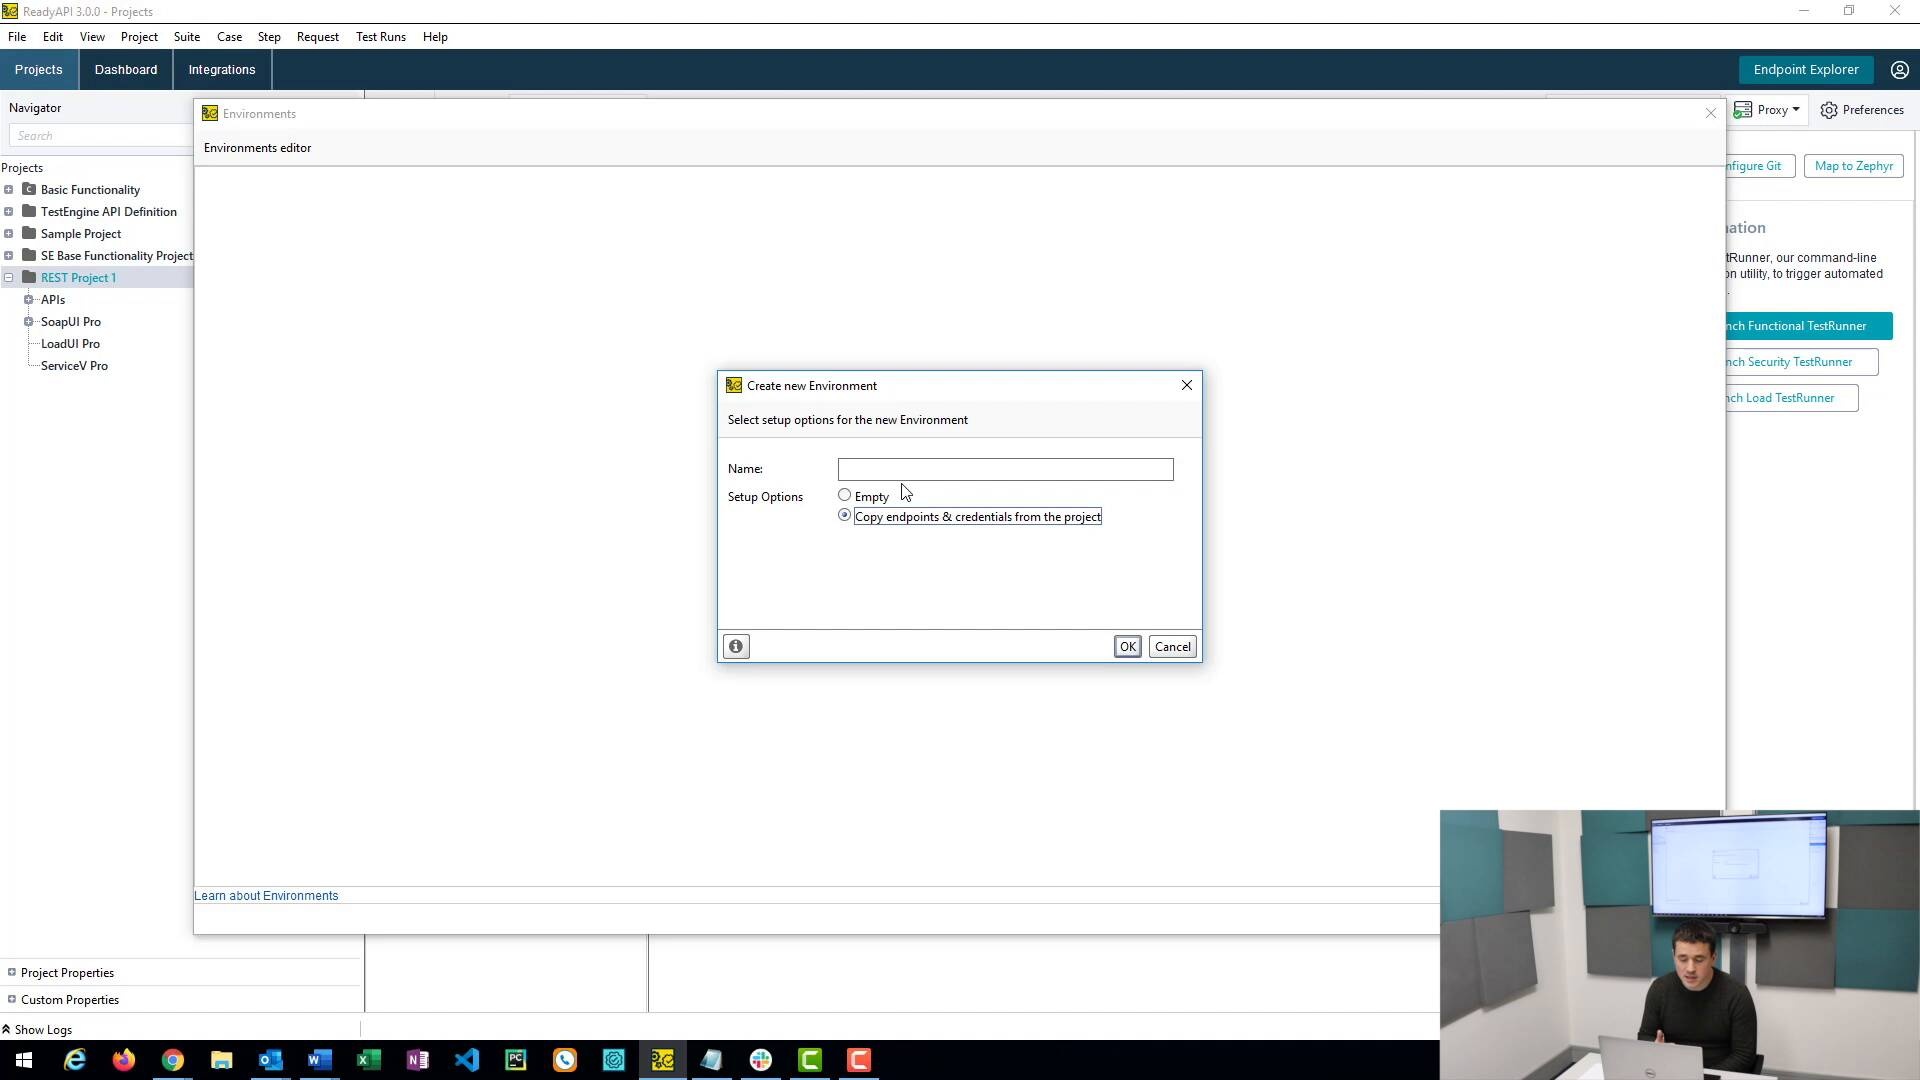1920x1080 pixels.
Task: Open the Request menu
Action: coord(317,37)
